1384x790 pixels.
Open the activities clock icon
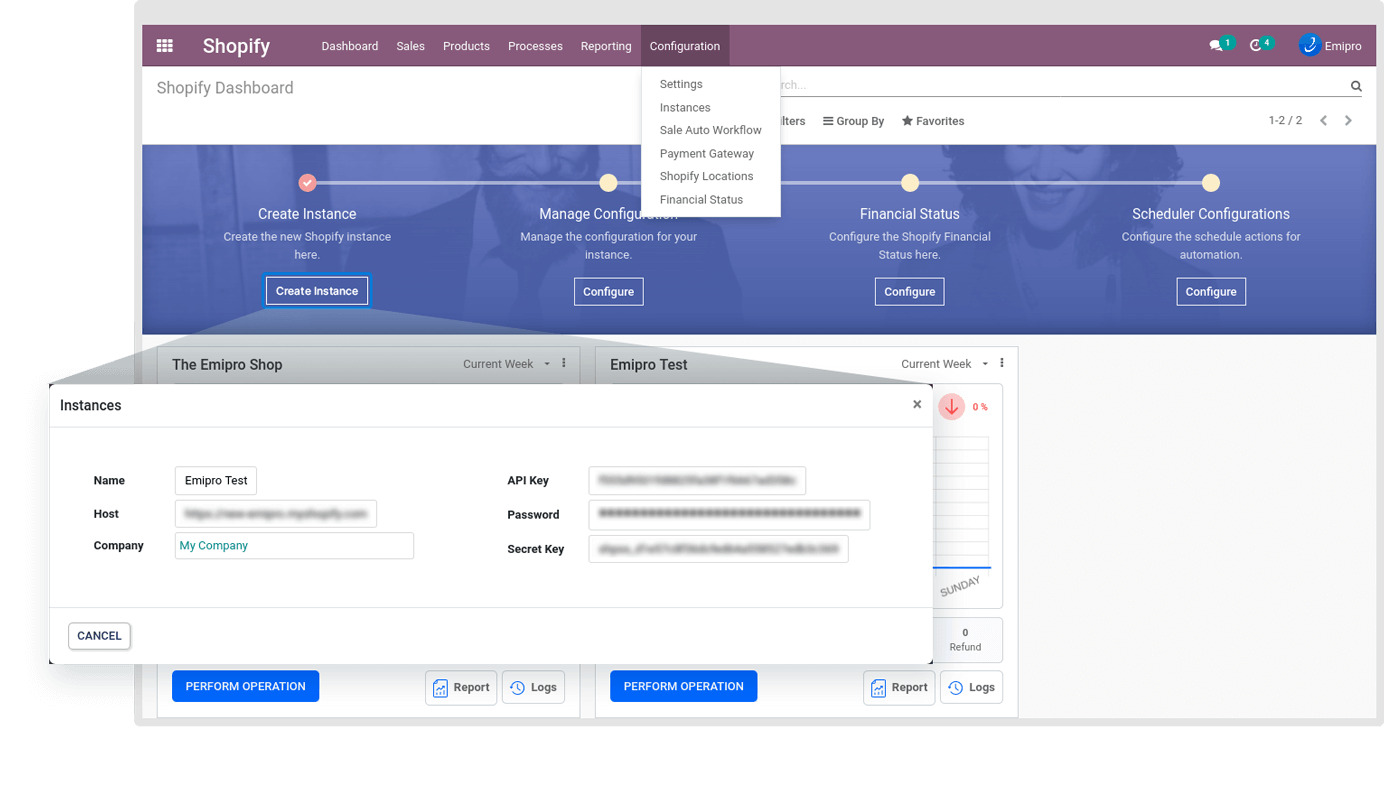(1256, 46)
